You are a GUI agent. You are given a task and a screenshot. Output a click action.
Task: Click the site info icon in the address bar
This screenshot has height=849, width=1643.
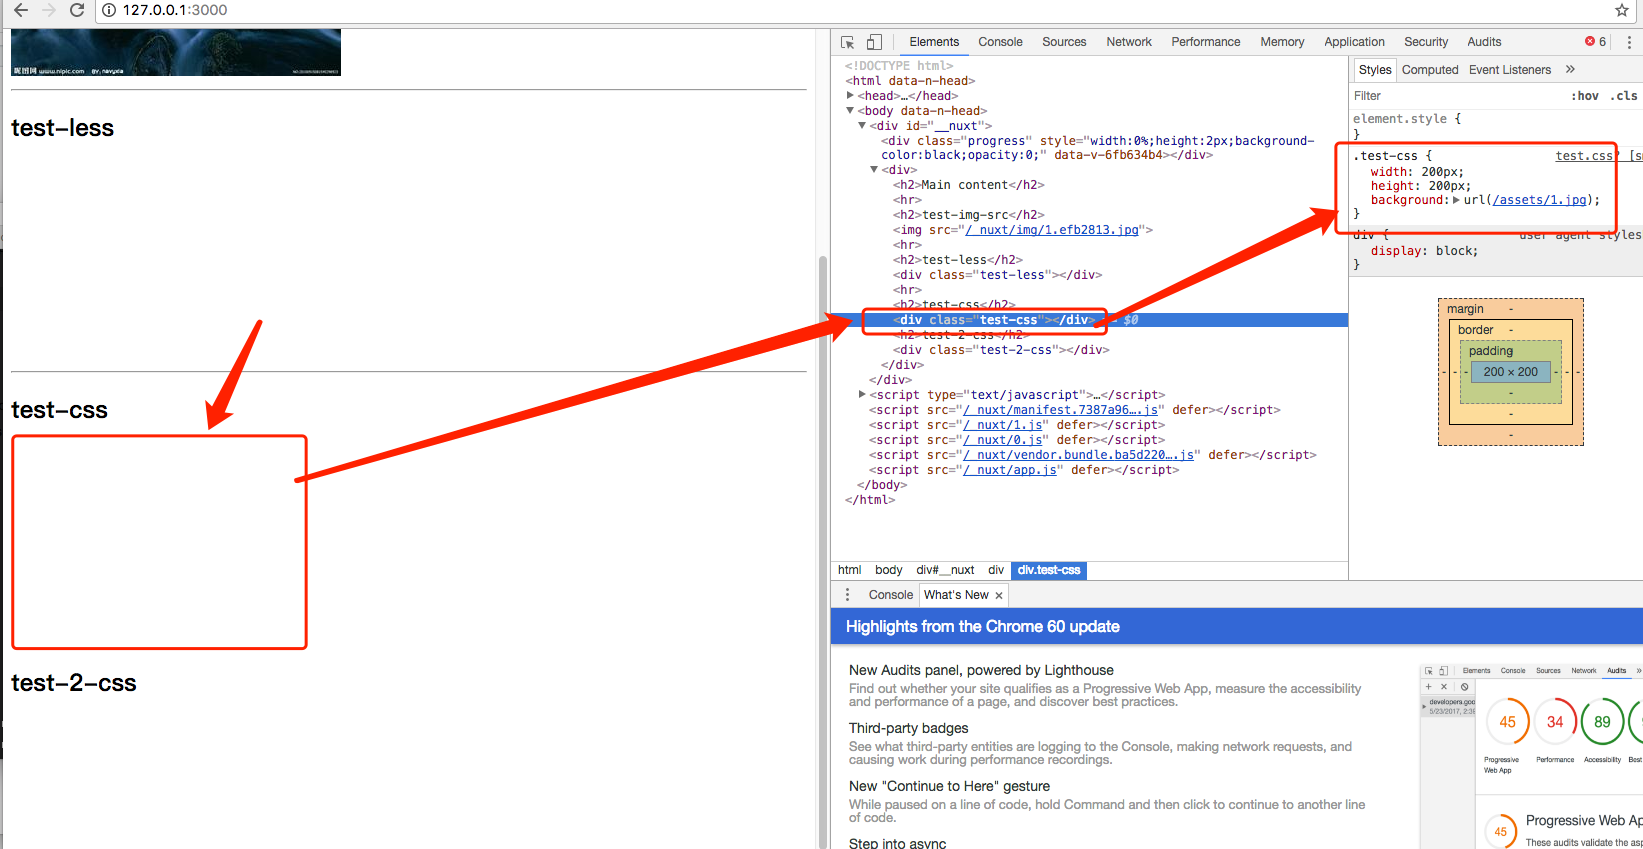click(109, 10)
